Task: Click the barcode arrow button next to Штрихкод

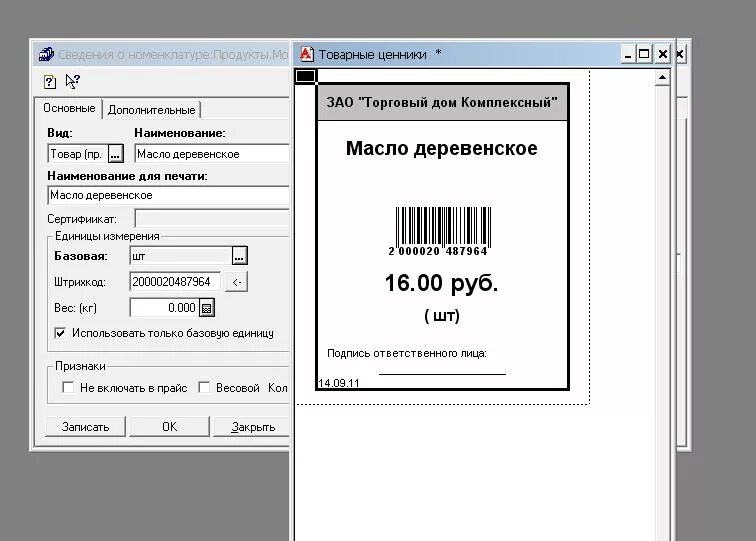Action: pos(236,282)
